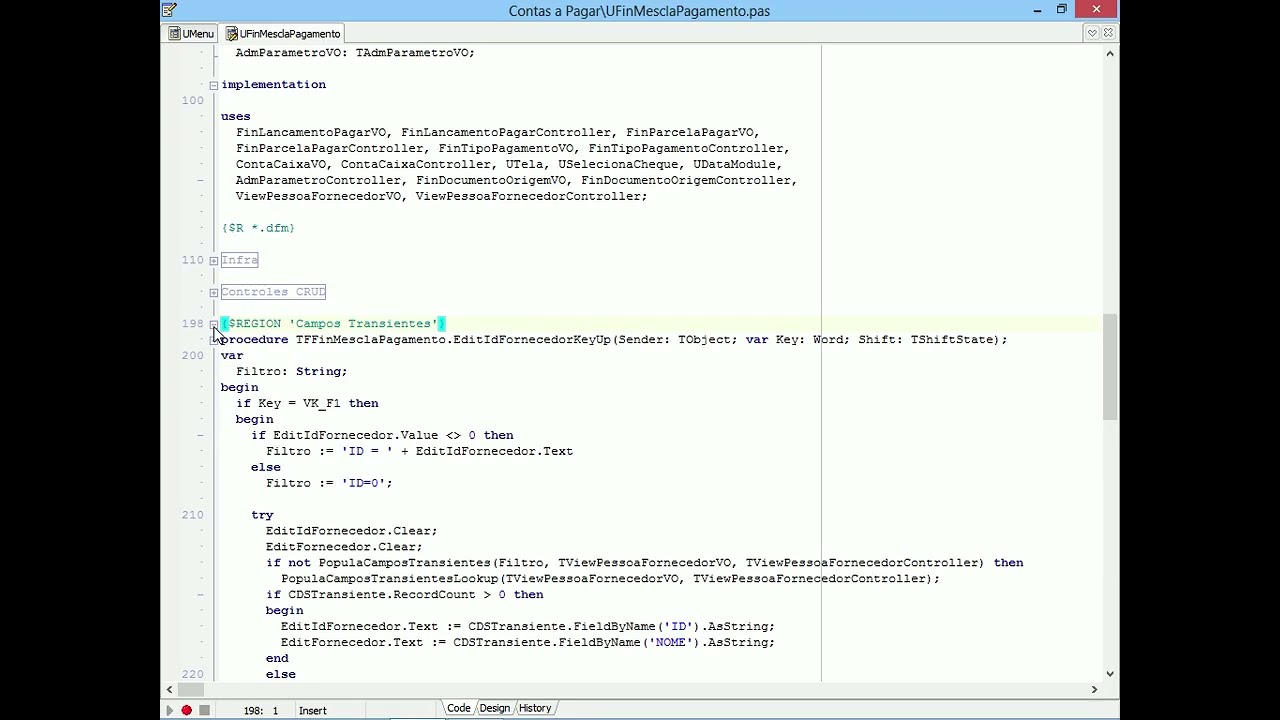Click the editor window icon in title bar
1280x720 pixels.
click(170, 10)
